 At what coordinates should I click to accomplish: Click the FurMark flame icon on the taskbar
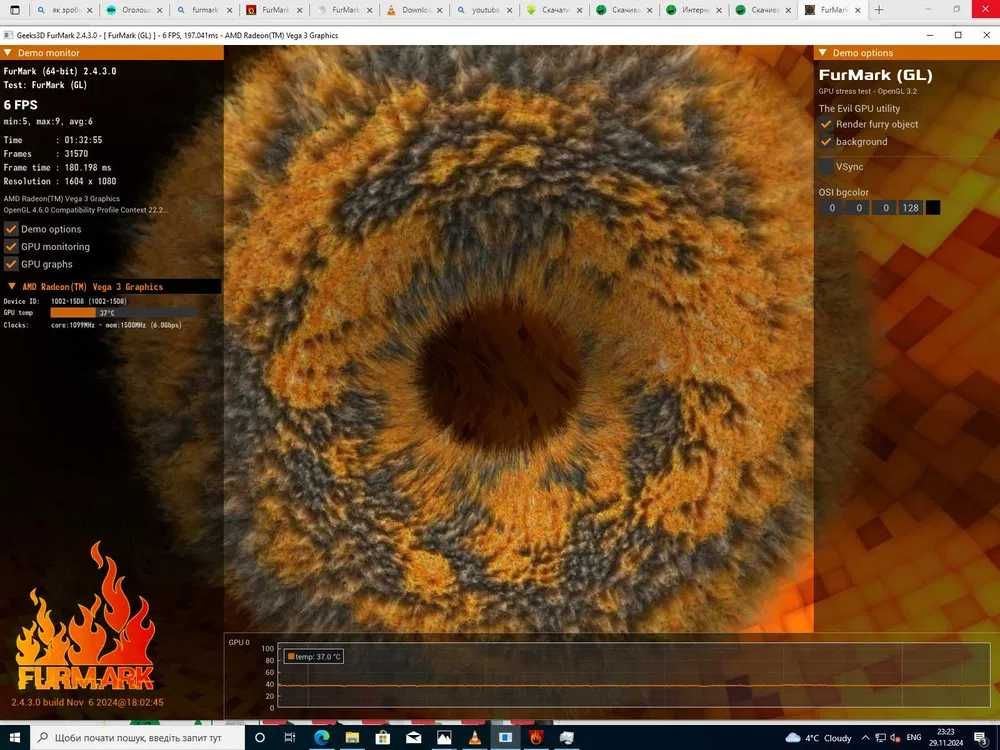pos(536,738)
